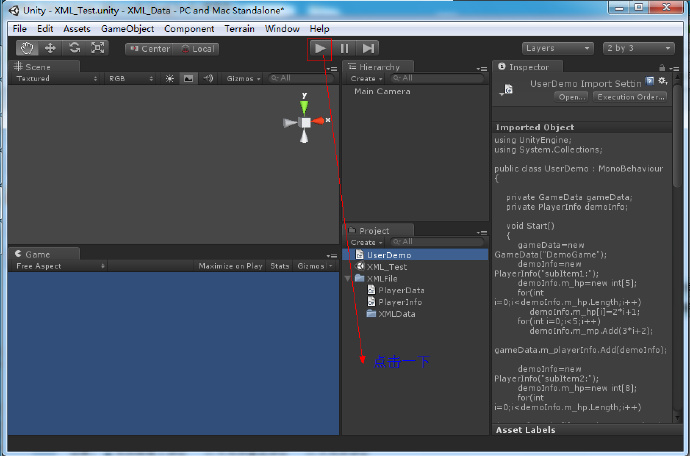Viewport: 690px width, 456px height.
Task: Click the Scene view search field
Action: click(301, 78)
